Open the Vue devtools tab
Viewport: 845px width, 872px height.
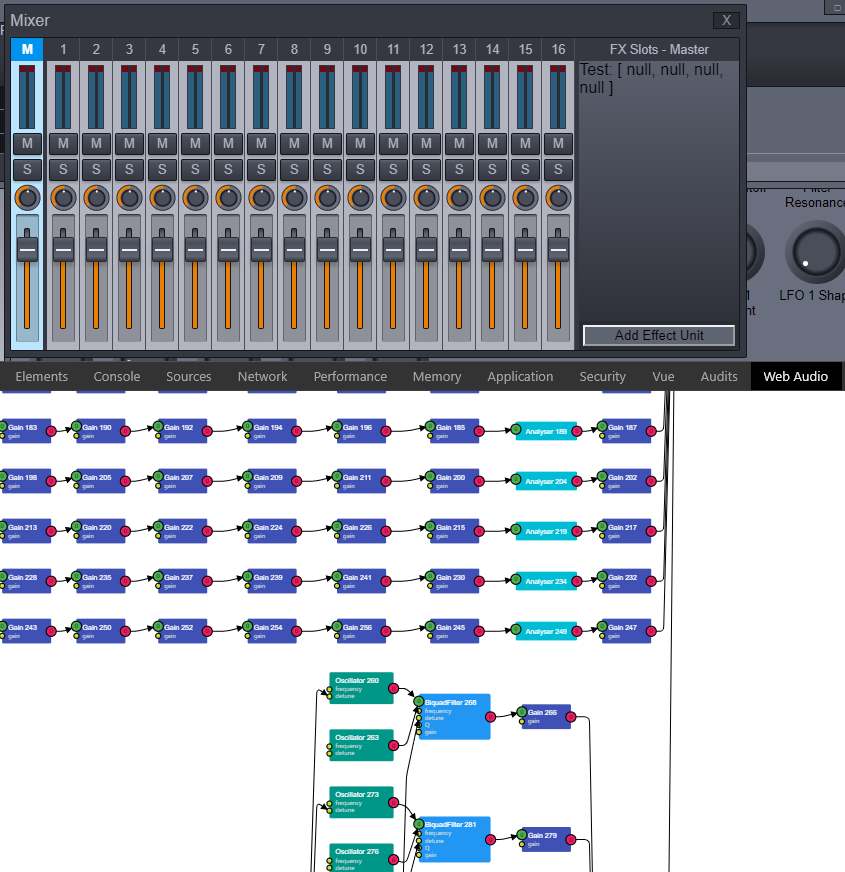pos(663,376)
